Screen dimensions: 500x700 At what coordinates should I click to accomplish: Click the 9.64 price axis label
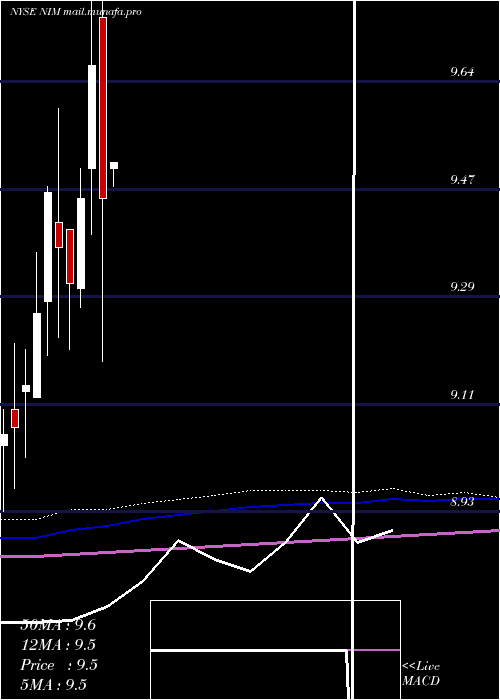tap(462, 71)
